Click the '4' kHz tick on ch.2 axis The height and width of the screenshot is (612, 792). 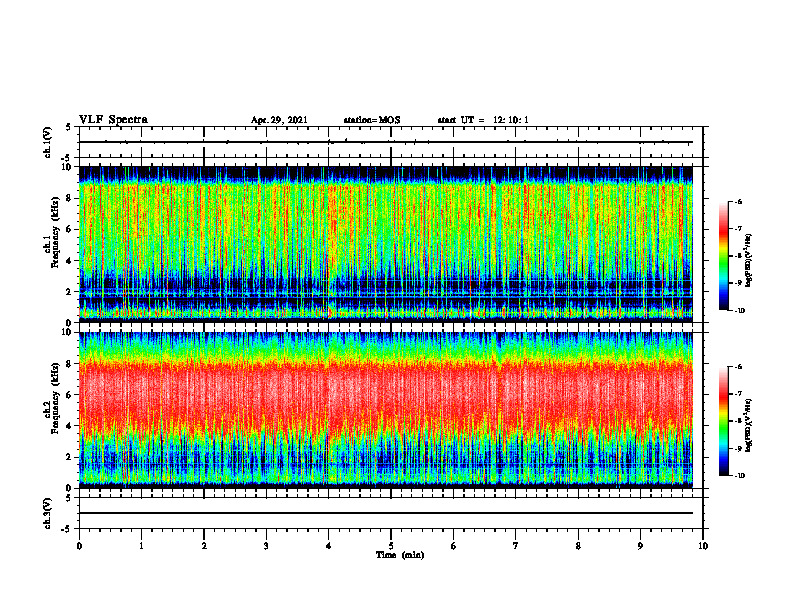point(70,426)
